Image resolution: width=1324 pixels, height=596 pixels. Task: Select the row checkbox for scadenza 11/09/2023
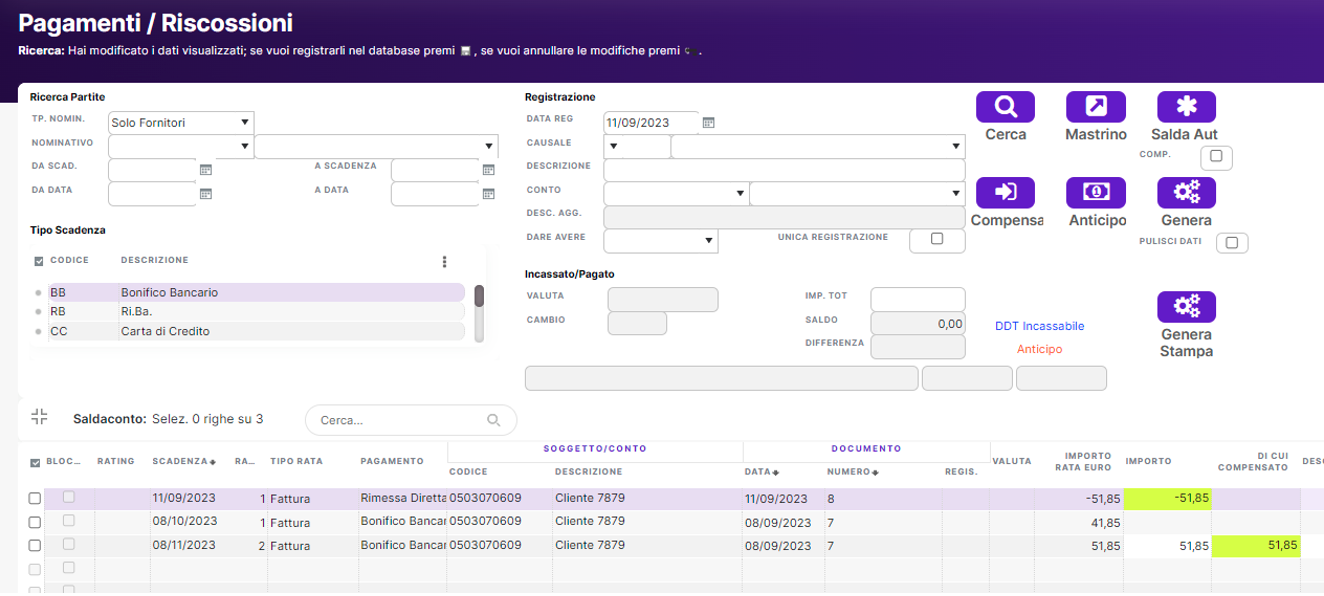click(35, 498)
